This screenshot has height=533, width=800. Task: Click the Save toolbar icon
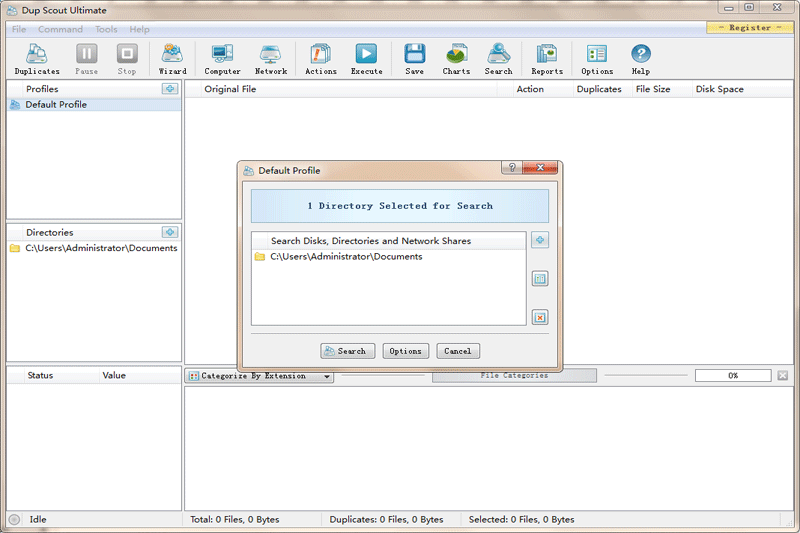[414, 59]
